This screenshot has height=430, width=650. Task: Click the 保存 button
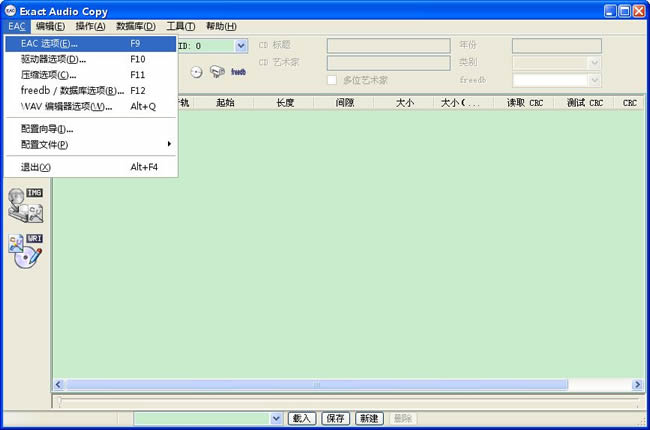336,418
